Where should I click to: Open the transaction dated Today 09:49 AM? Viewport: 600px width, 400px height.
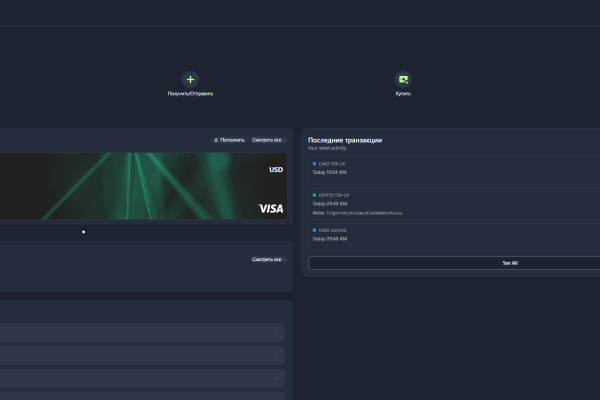point(454,204)
